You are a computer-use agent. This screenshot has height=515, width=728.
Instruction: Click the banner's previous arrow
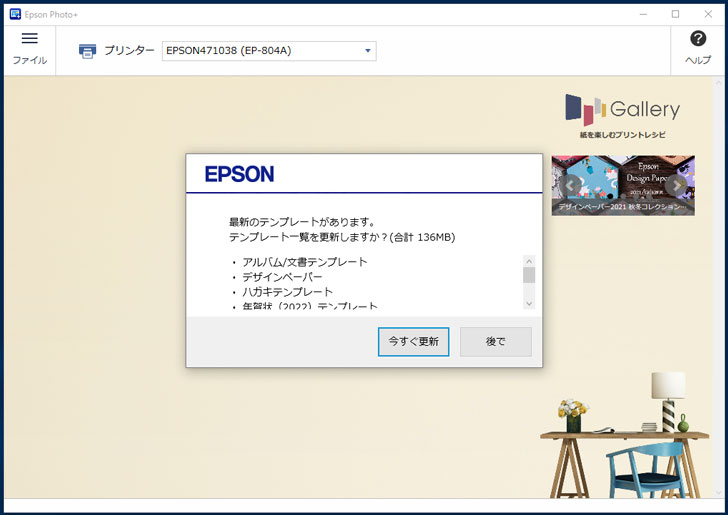point(570,185)
